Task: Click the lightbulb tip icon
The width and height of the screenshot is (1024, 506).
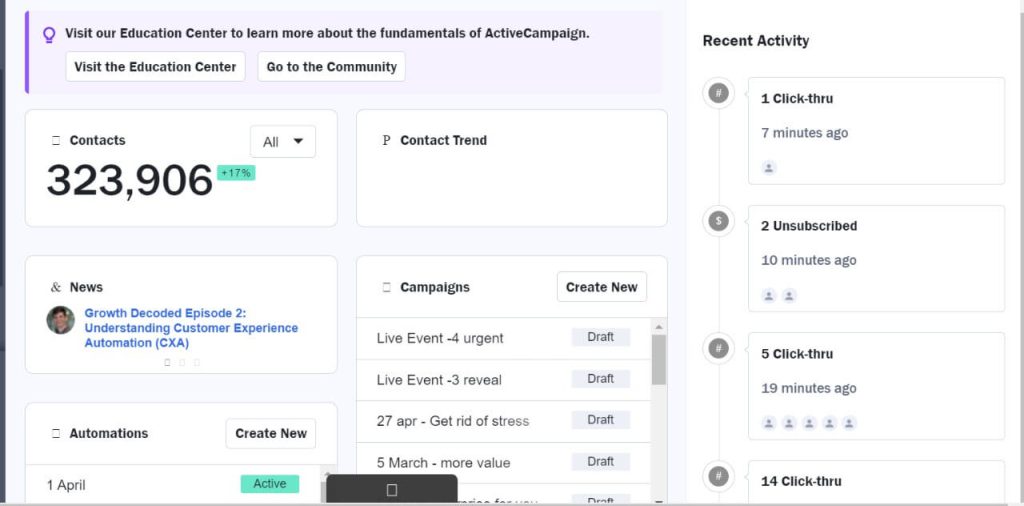Action: (x=49, y=35)
